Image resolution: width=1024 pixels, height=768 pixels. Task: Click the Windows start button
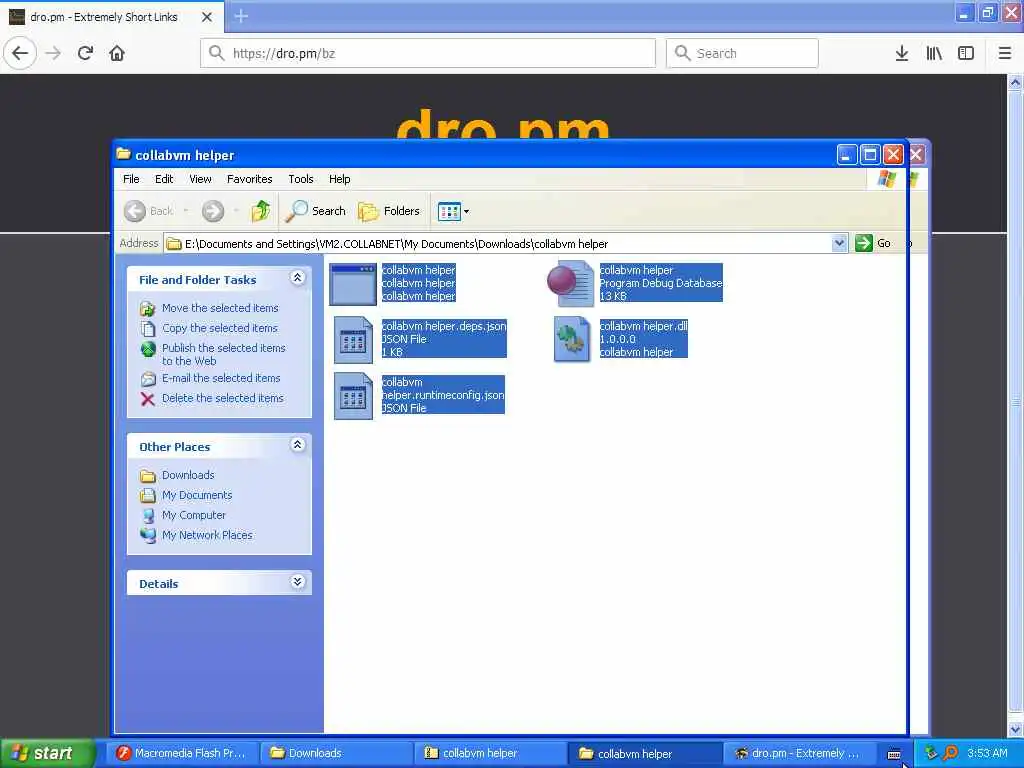pyautogui.click(x=46, y=753)
